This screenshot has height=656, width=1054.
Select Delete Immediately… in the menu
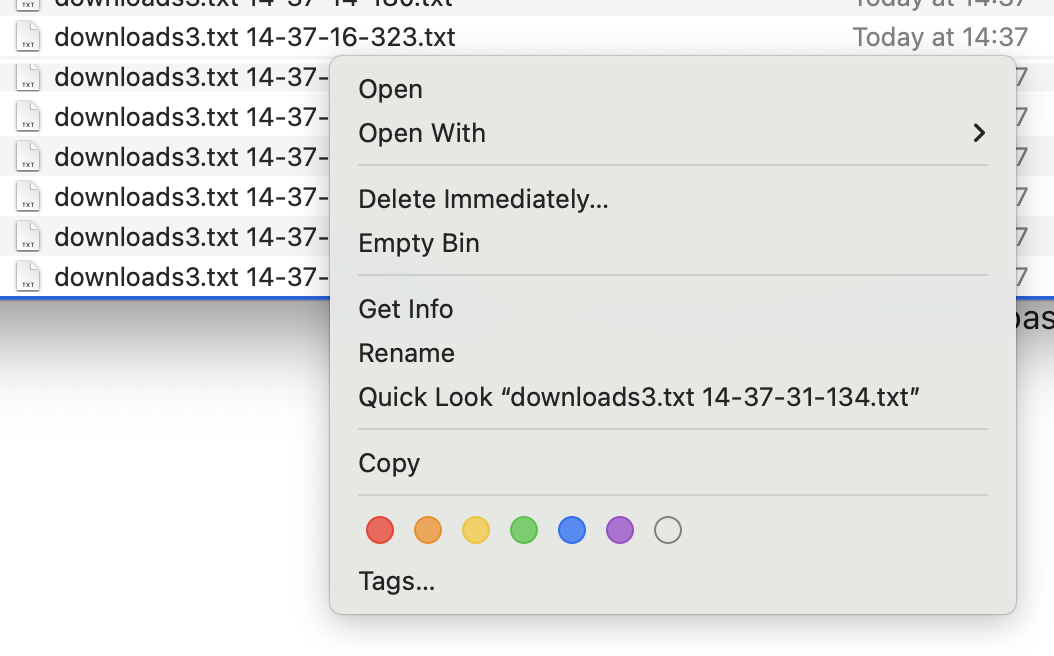click(483, 199)
